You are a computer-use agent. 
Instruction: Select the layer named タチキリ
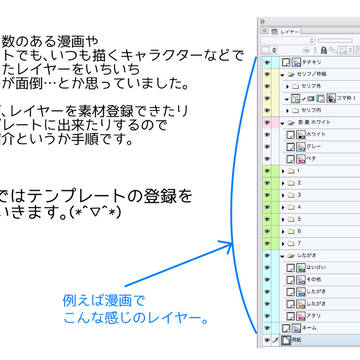[311, 62]
